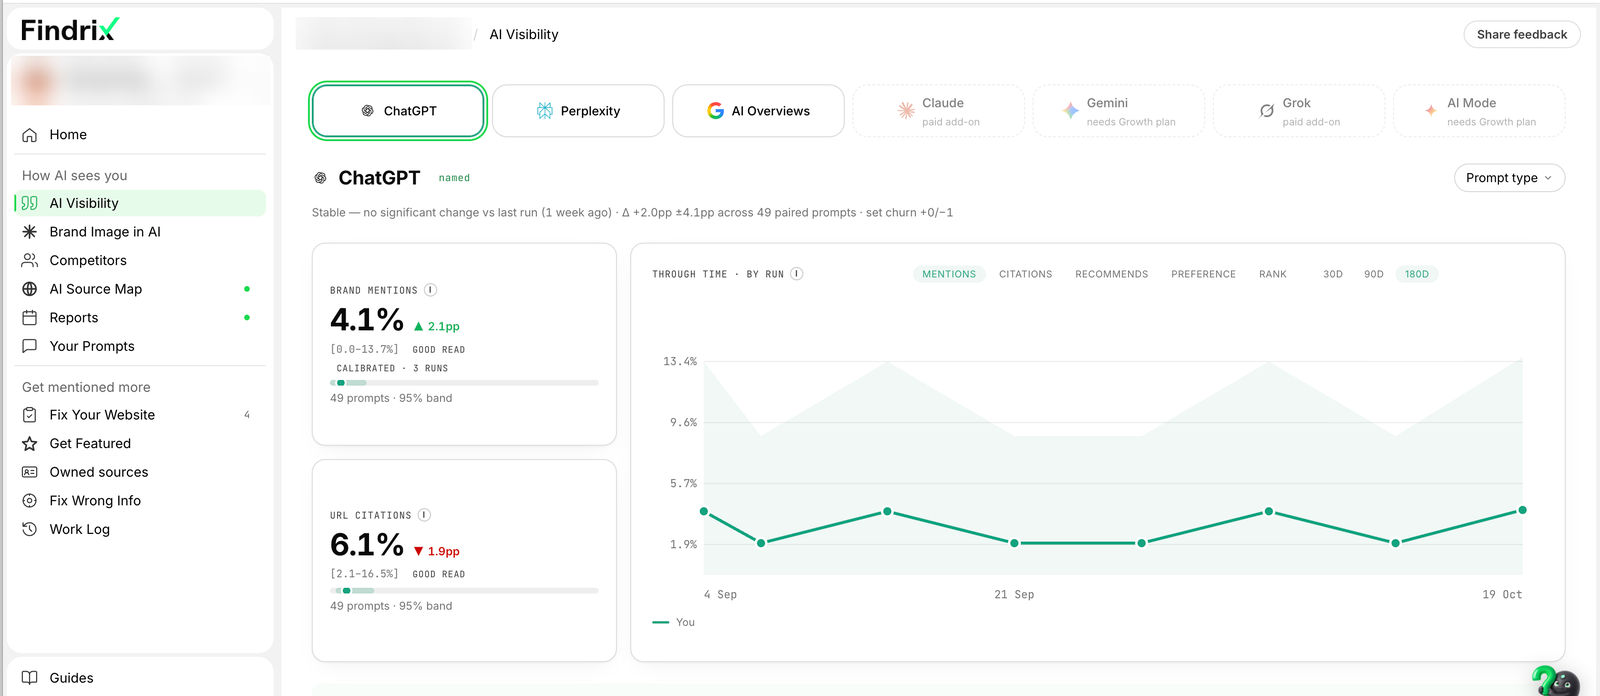Click the AI Mode sparkle icon
This screenshot has width=1600, height=696.
click(1431, 111)
